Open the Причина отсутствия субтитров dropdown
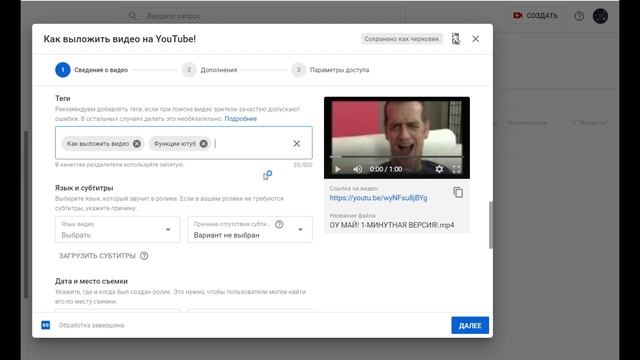Viewport: 640px width, 360px height. click(250, 229)
